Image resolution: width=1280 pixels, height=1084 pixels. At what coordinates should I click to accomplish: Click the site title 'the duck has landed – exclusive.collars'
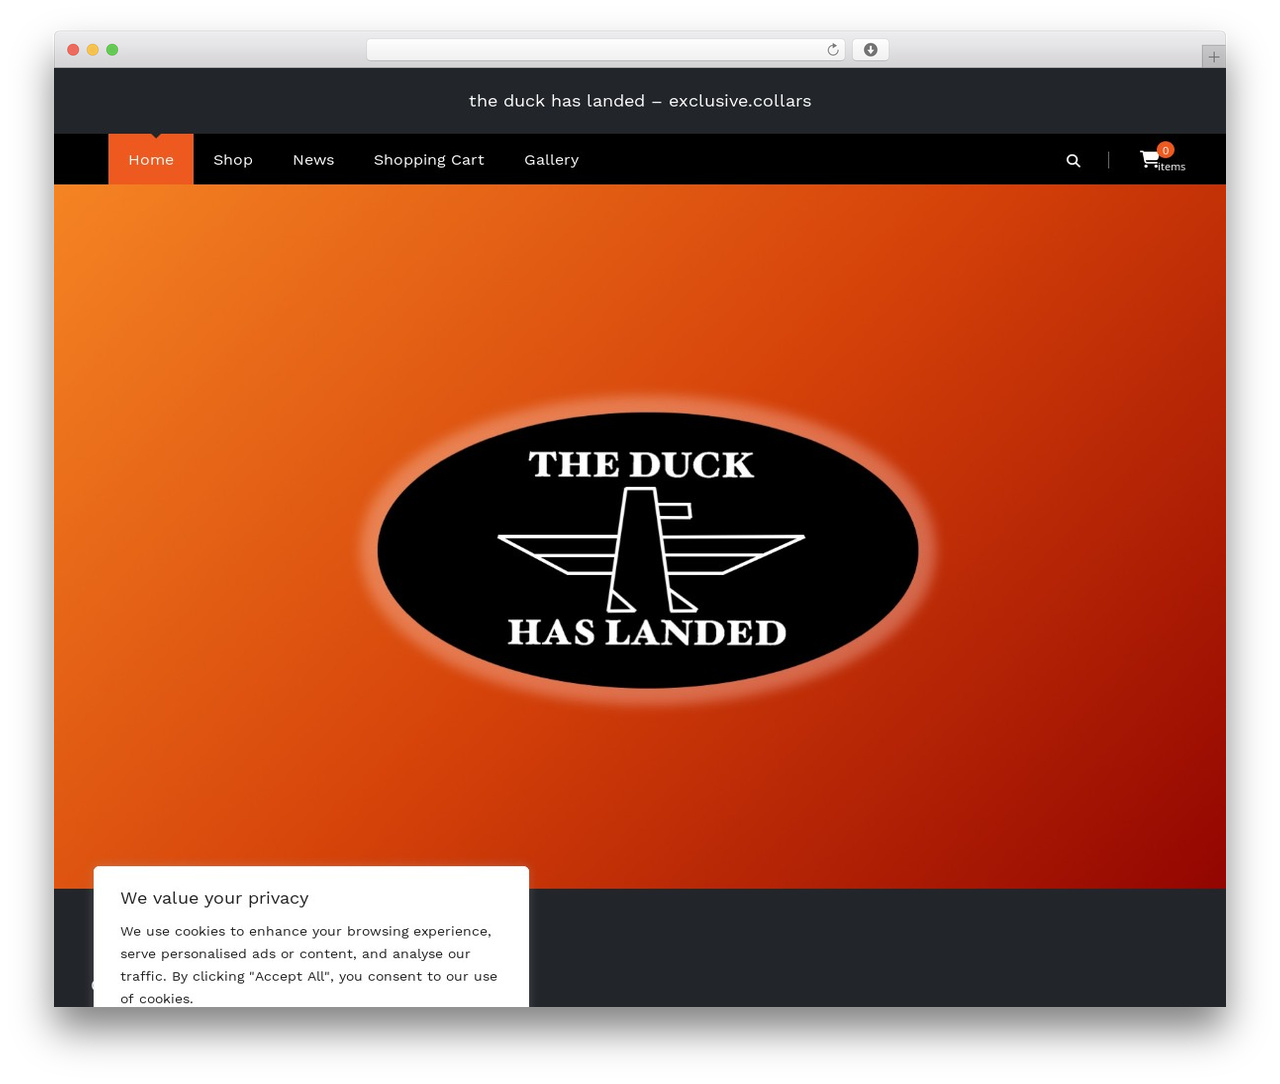[x=640, y=100]
